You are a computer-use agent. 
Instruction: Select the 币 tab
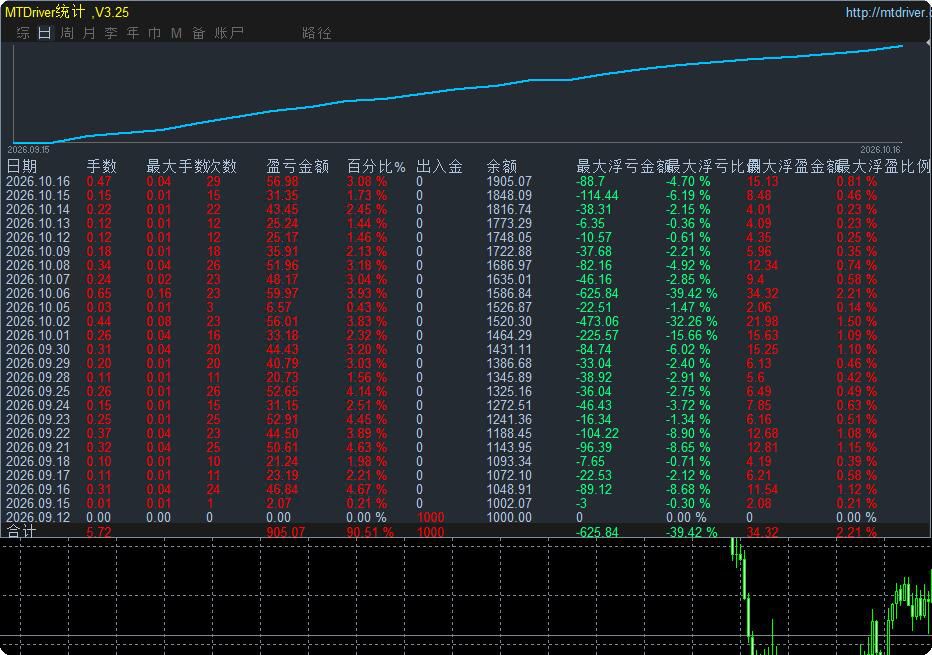155,33
